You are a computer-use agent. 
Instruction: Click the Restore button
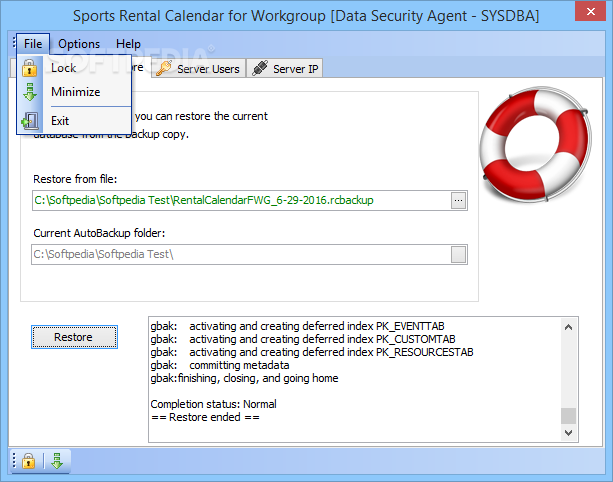click(x=74, y=337)
